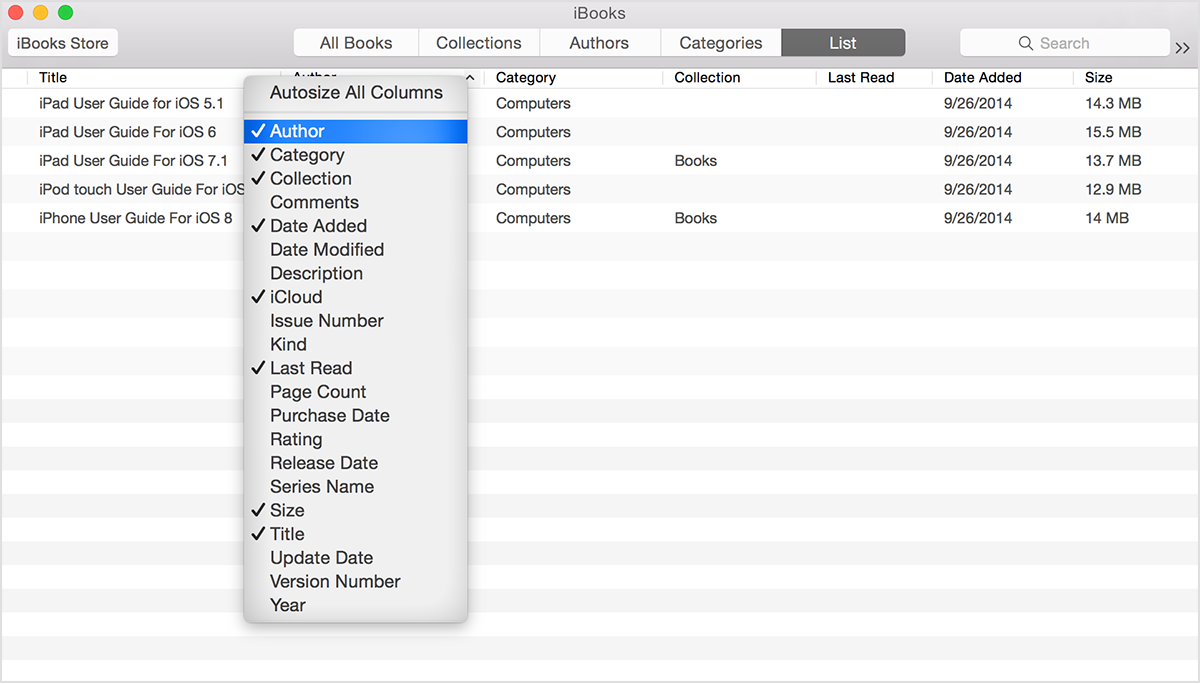Uncheck Author column in menu

pos(355,131)
